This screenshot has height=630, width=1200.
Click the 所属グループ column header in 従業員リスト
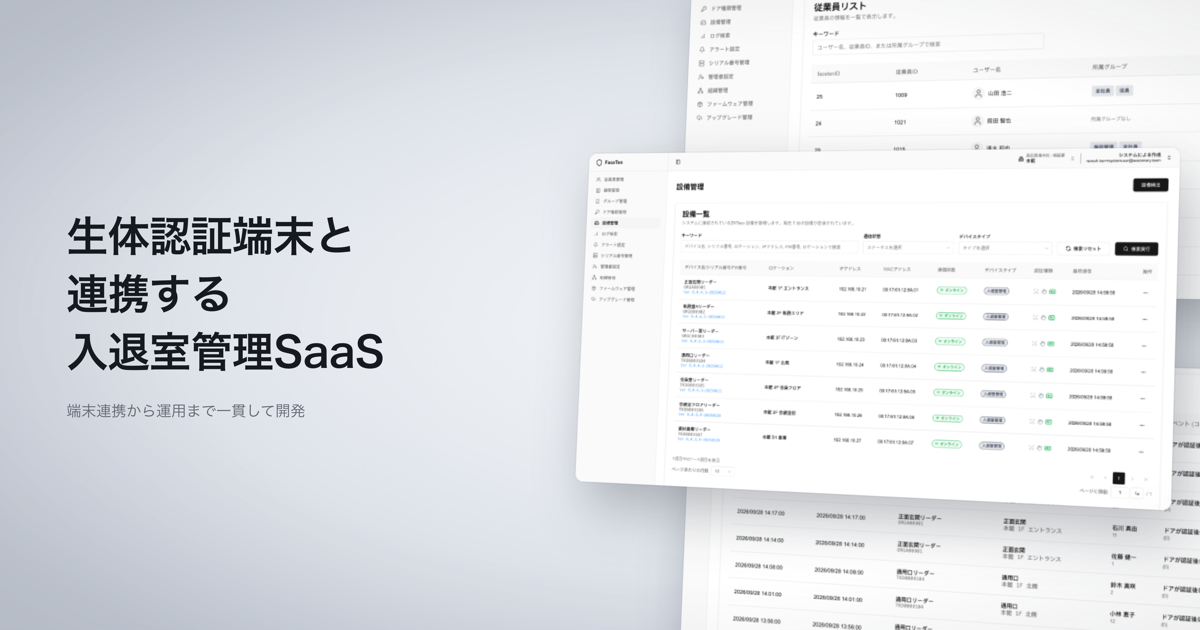point(1109,67)
